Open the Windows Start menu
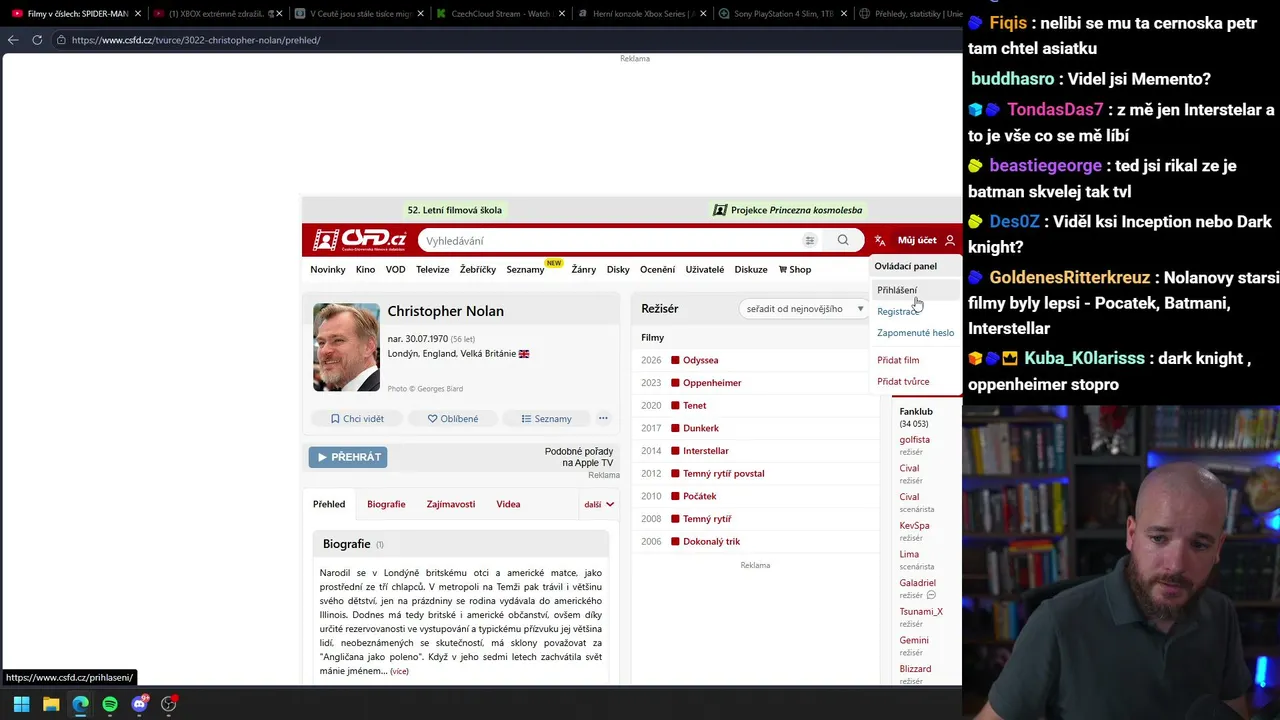1280x720 pixels. click(x=21, y=704)
